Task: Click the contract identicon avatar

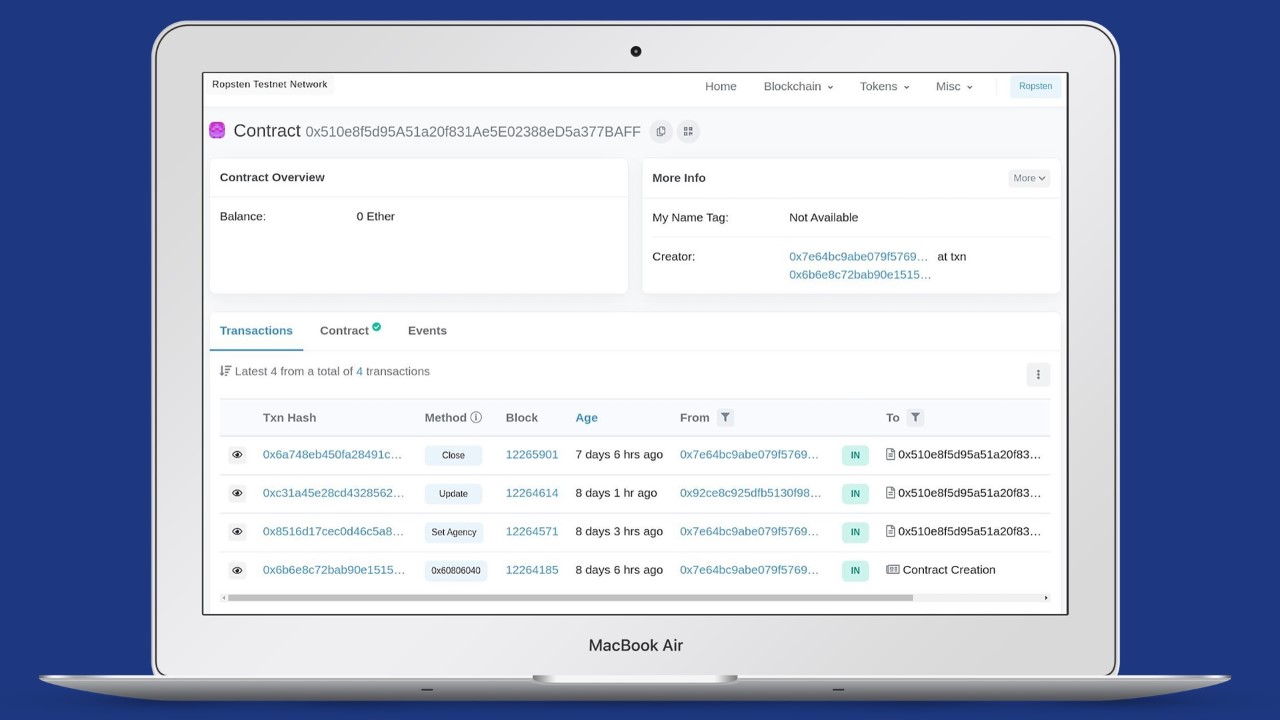Action: click(217, 130)
